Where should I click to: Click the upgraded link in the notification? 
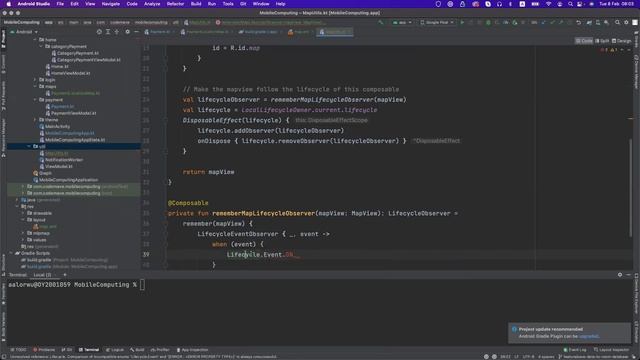588,336
